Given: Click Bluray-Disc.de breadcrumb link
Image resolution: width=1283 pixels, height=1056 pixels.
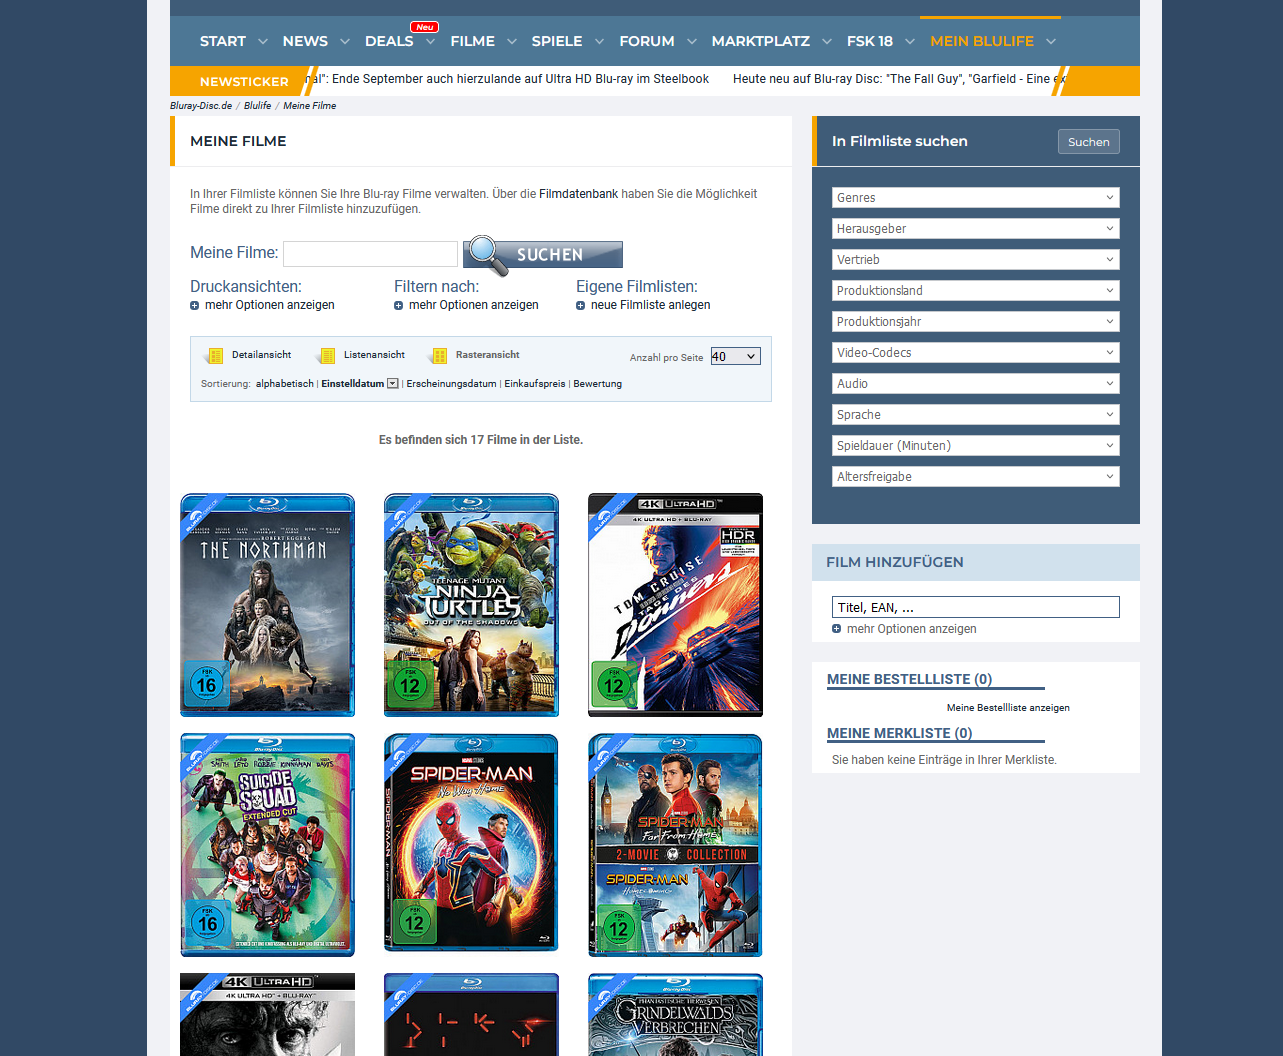Looking at the screenshot, I should [201, 106].
